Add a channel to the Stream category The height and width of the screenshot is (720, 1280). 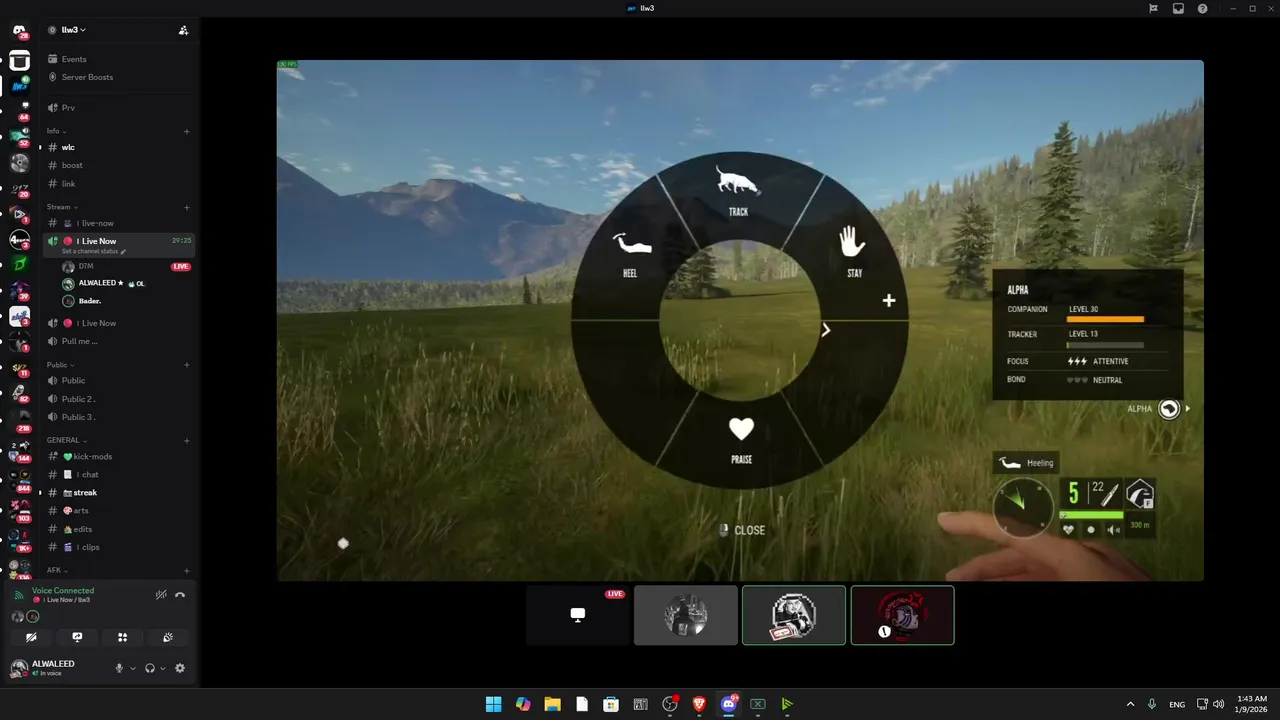tap(187, 207)
